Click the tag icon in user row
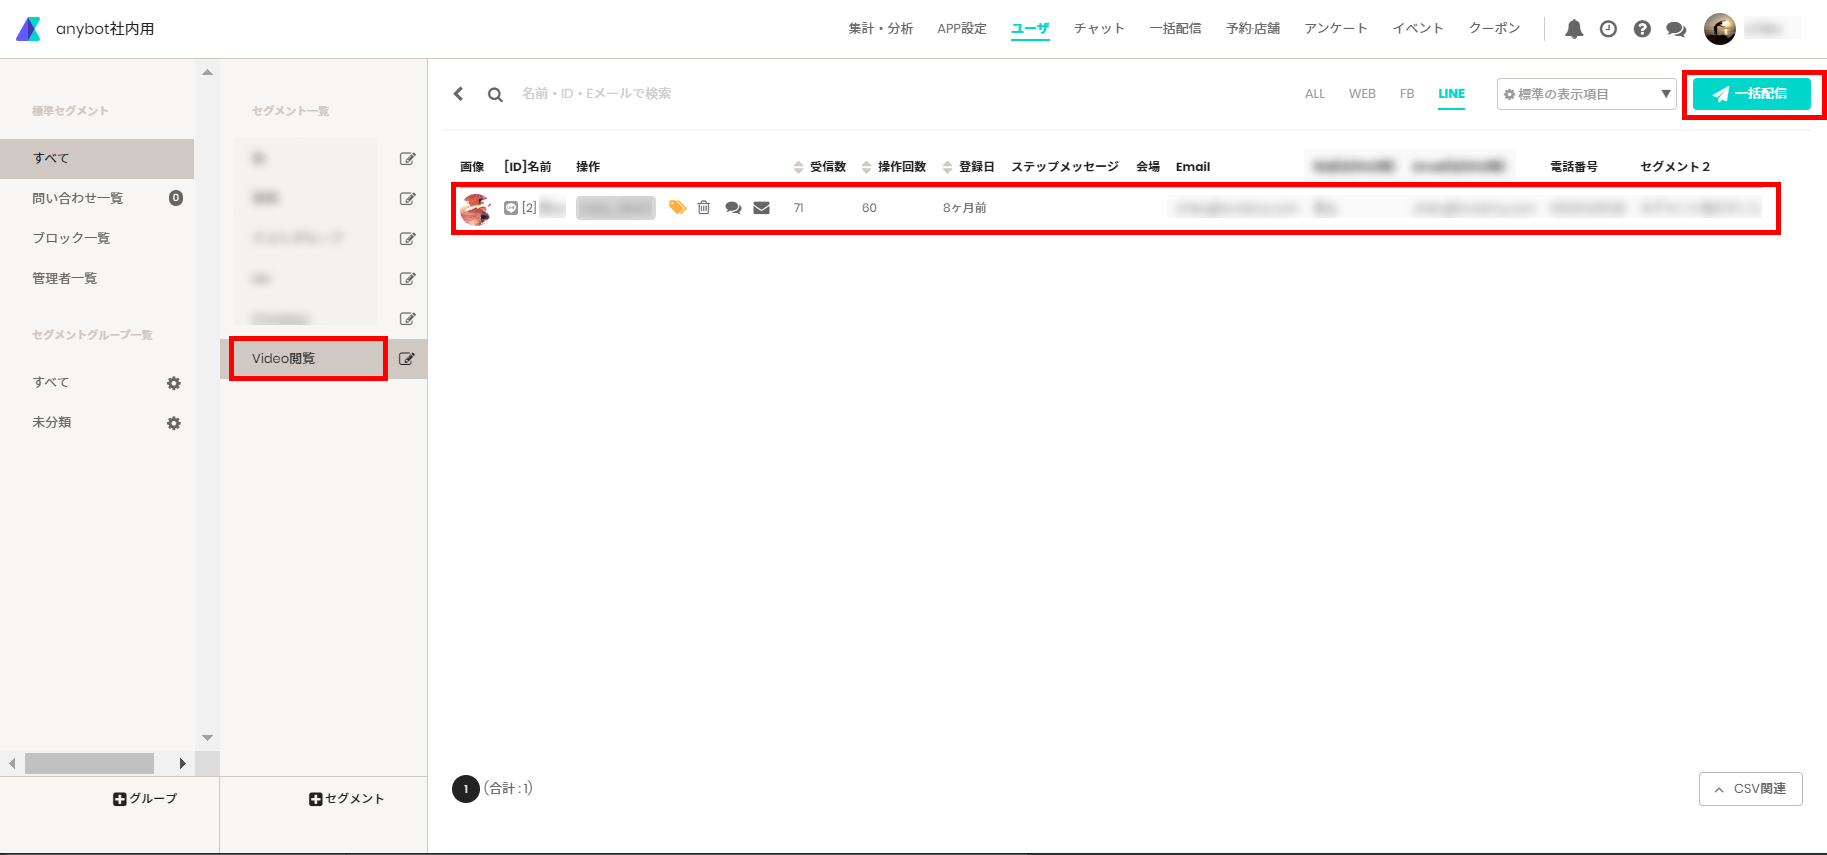The width and height of the screenshot is (1827, 855). (x=678, y=207)
